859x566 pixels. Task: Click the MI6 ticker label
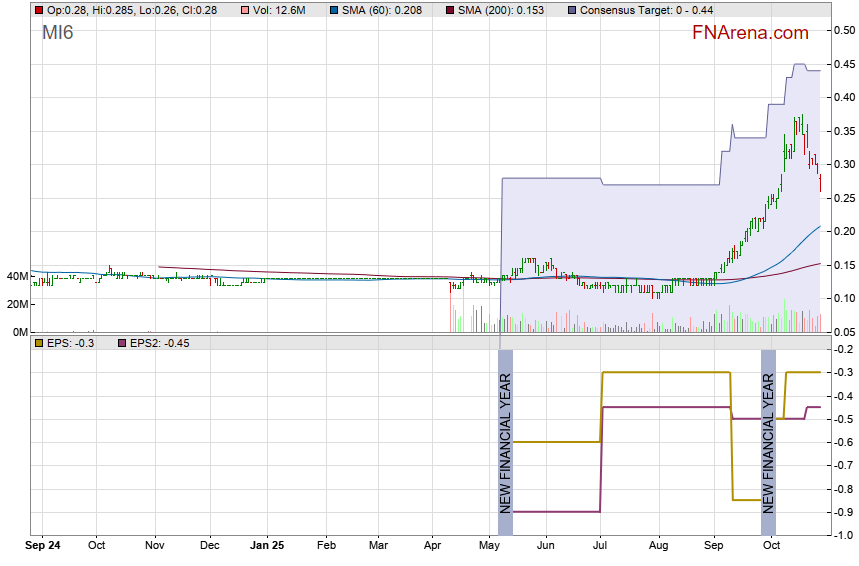tap(57, 32)
